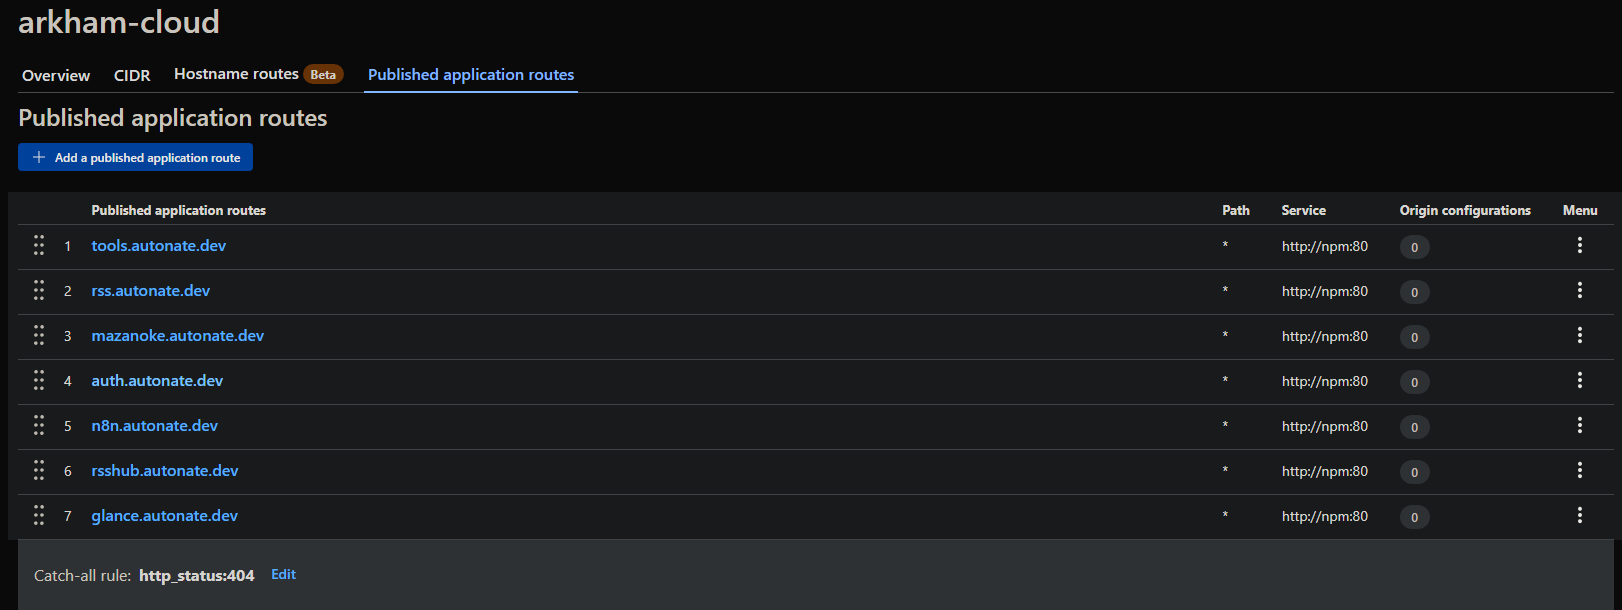Screen dimensions: 1622x610
Task: Open the three-dot menu for n8n.autonate.dev
Action: (x=1579, y=425)
